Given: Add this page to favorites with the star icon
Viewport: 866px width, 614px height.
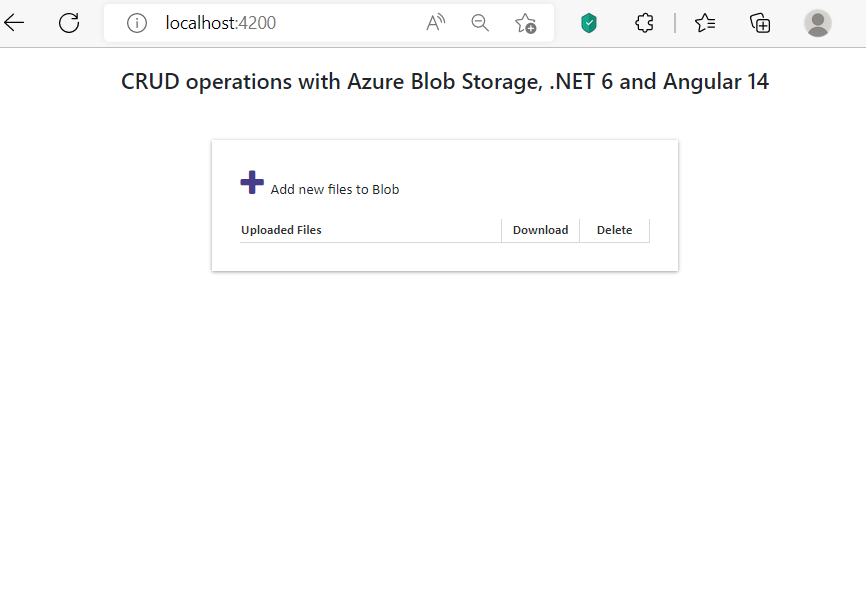Looking at the screenshot, I should pos(525,23).
